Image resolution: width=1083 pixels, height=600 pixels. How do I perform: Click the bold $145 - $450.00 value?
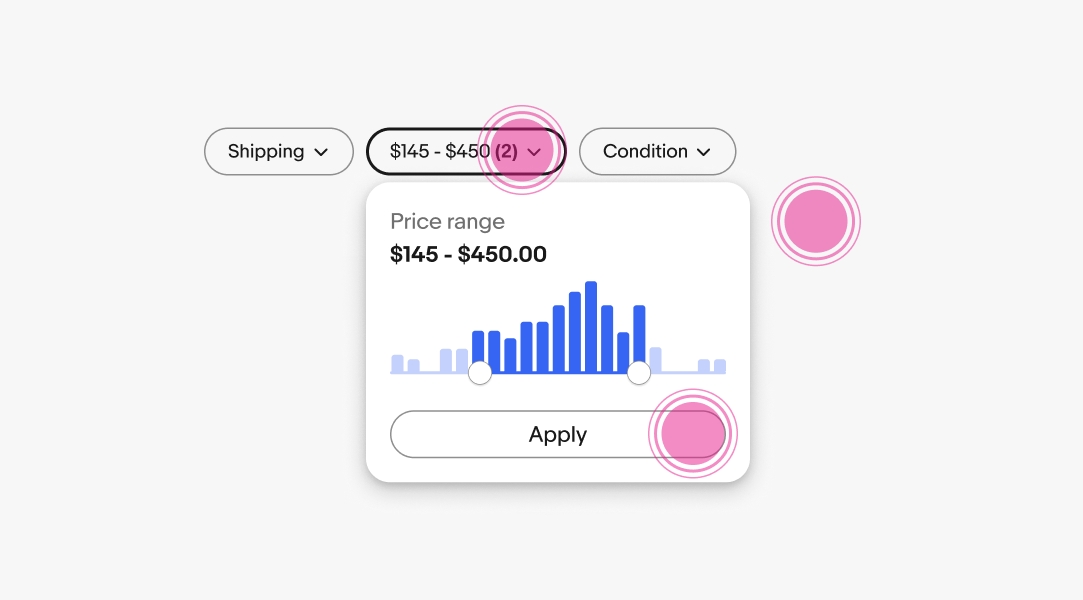tap(468, 255)
